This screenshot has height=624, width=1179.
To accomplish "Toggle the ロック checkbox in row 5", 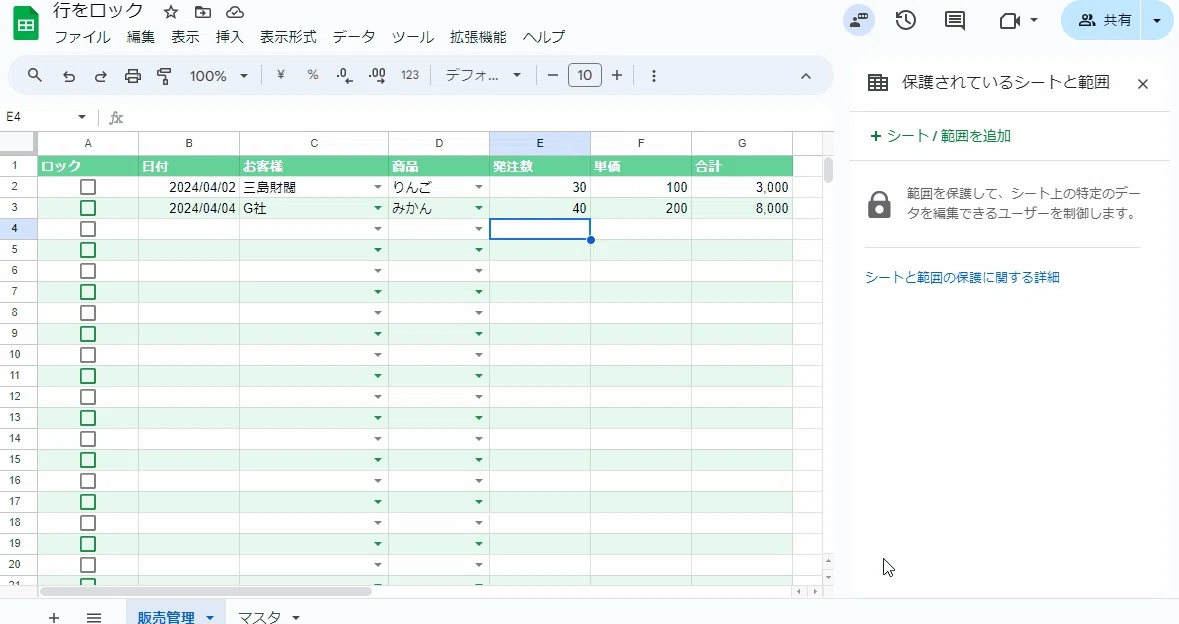I will 88,250.
